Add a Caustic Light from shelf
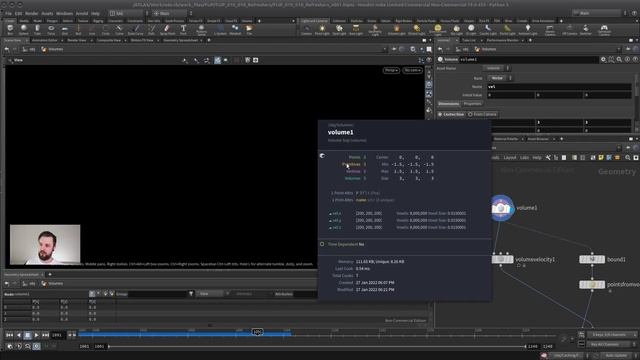The height and width of the screenshot is (360, 640). pos(488,29)
